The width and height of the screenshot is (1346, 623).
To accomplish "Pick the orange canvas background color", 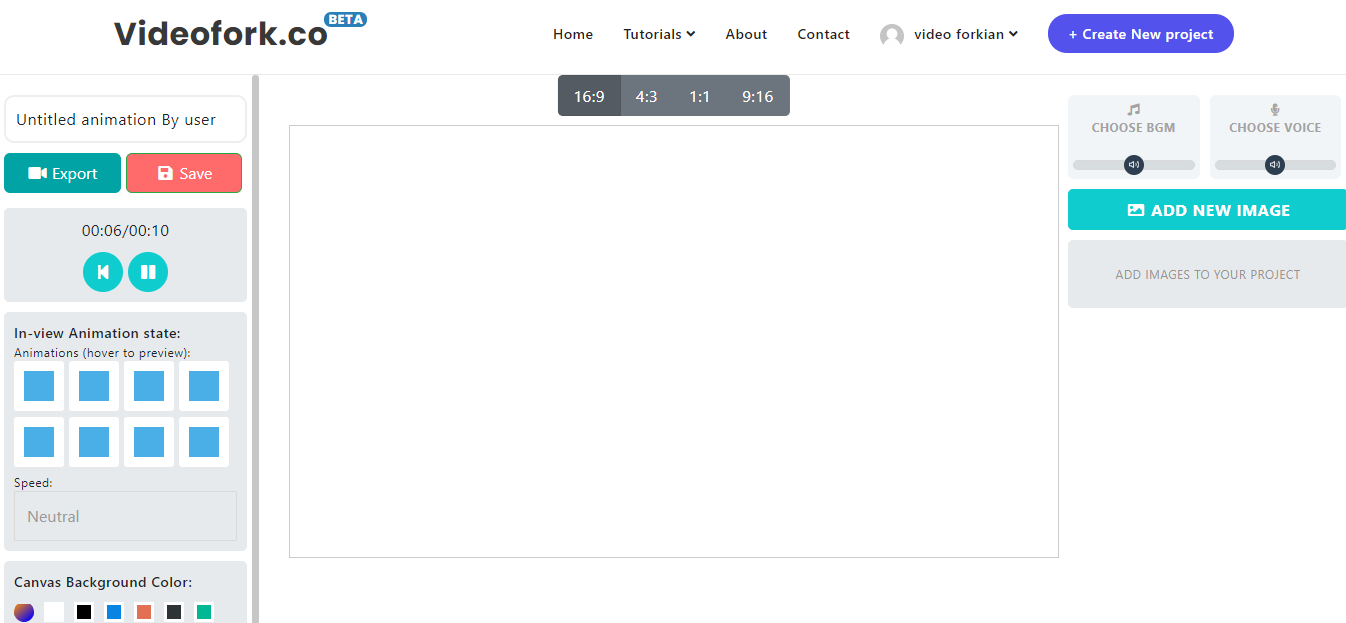I will click(144, 612).
